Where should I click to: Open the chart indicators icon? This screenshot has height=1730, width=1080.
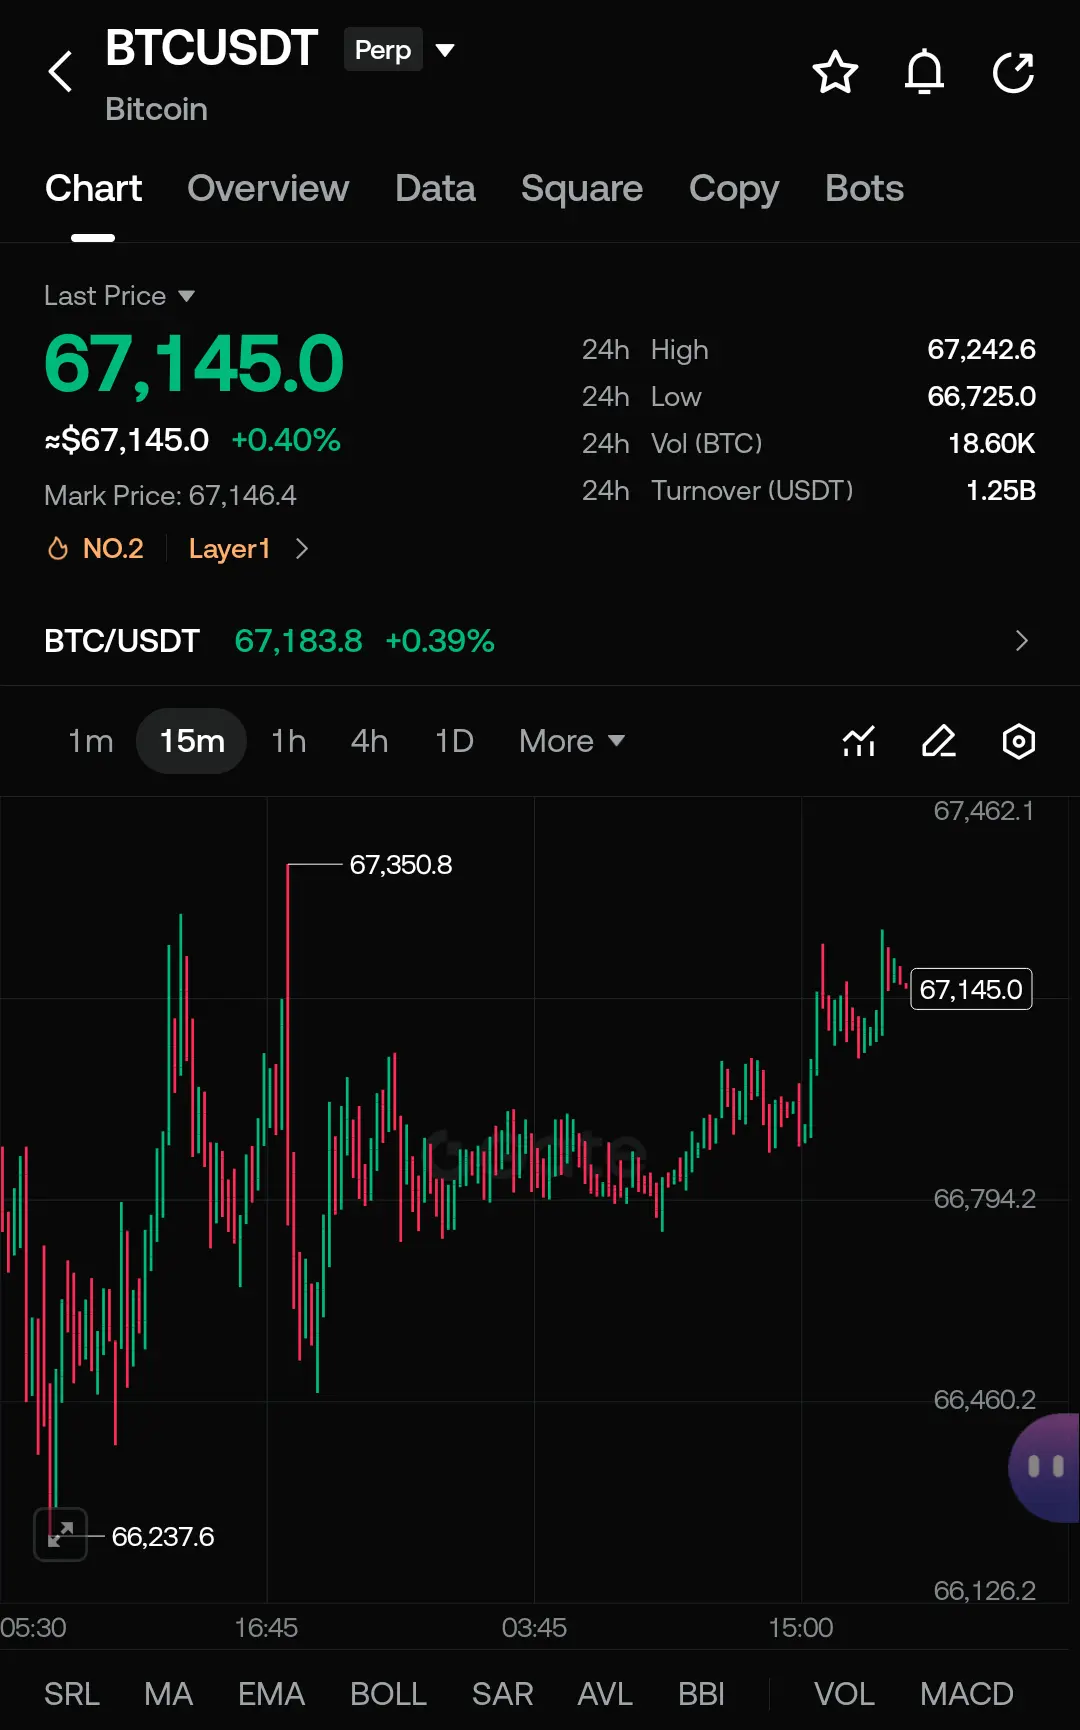point(859,741)
